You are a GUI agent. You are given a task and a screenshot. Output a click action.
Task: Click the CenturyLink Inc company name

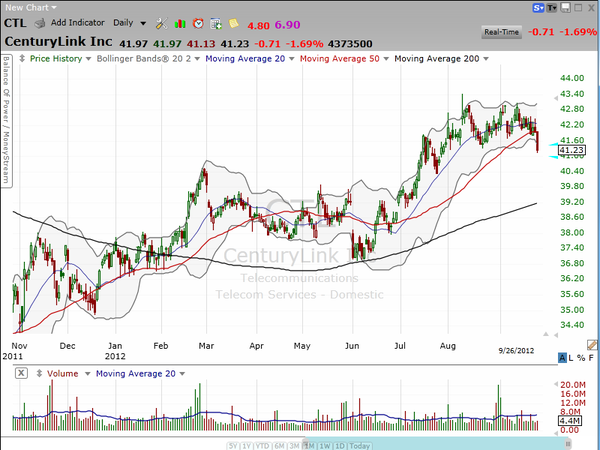(x=58, y=41)
